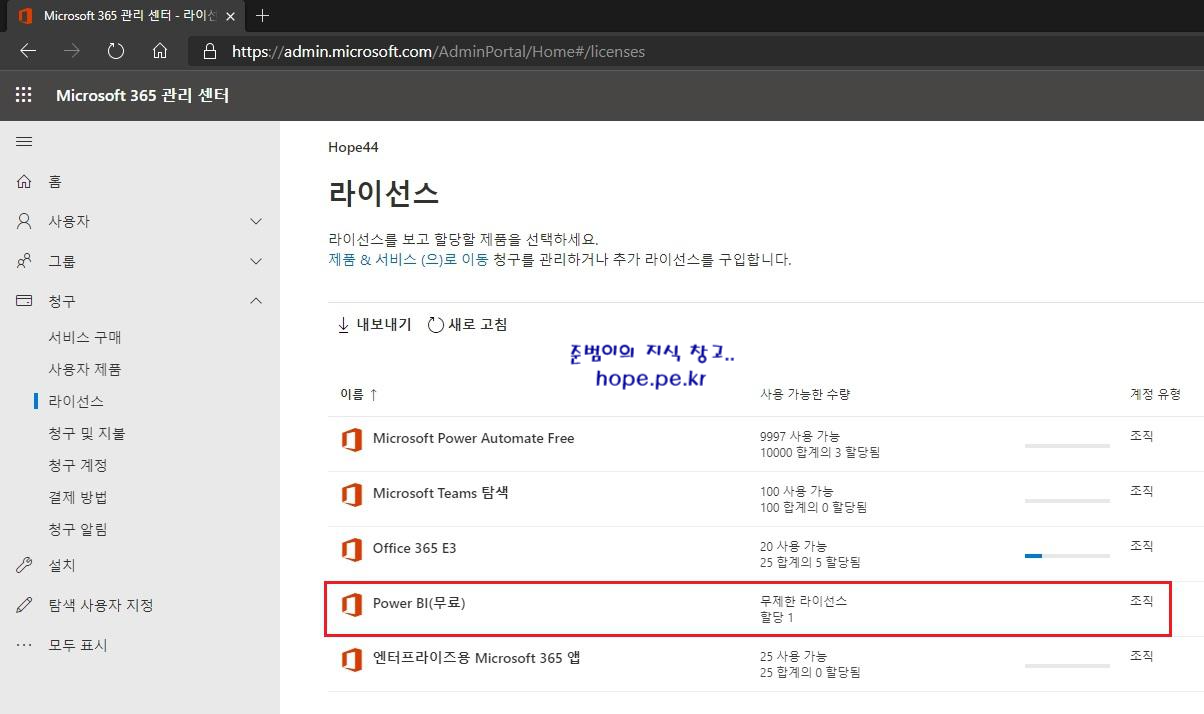Open Power BI(무료) license details
1204x714 pixels.
tap(419, 603)
